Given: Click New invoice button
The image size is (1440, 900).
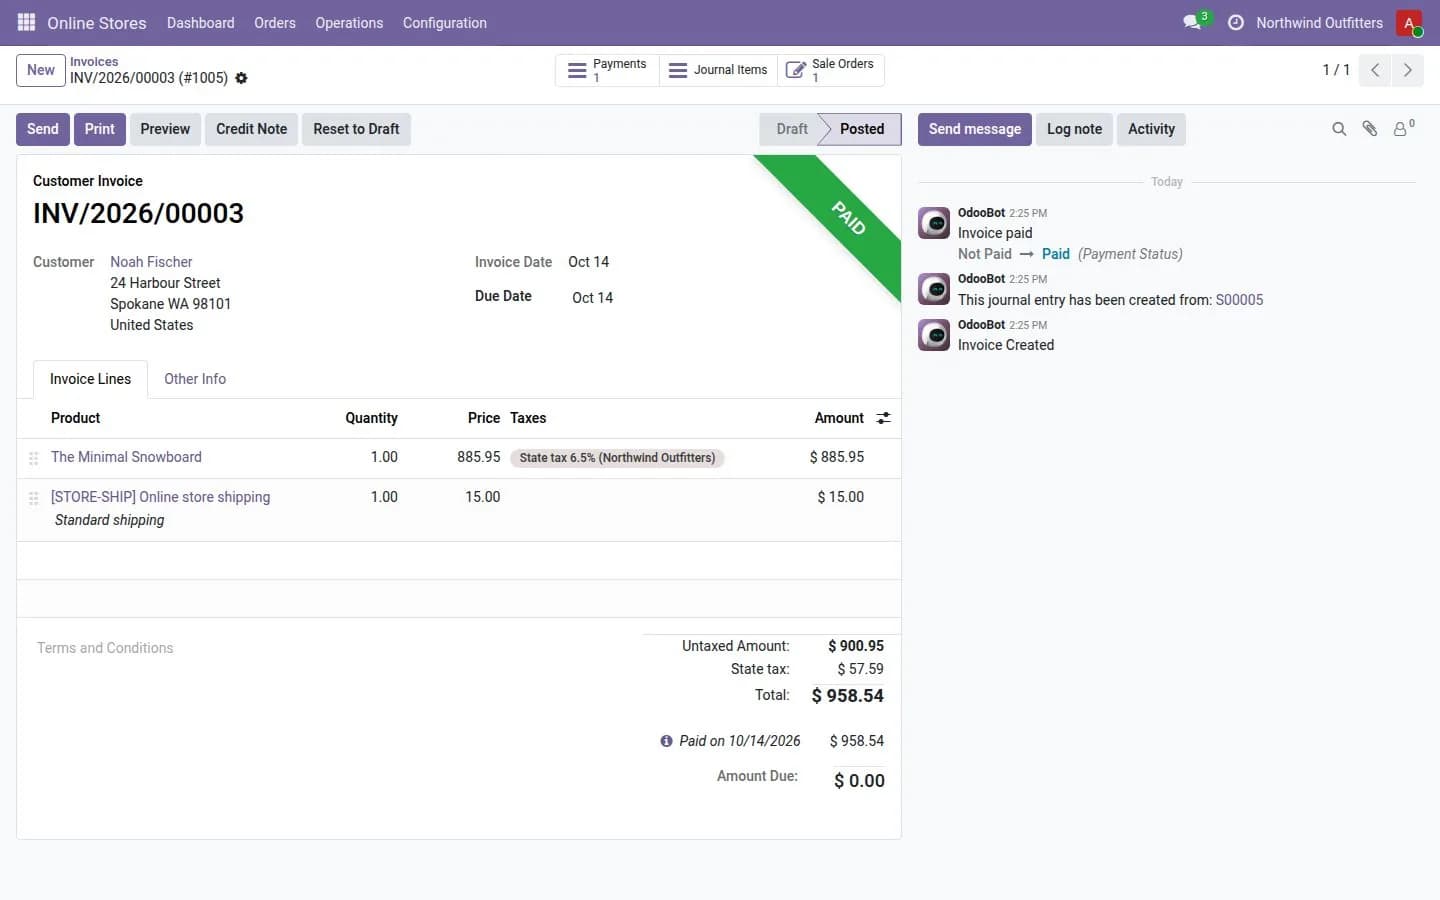Looking at the screenshot, I should [x=41, y=70].
